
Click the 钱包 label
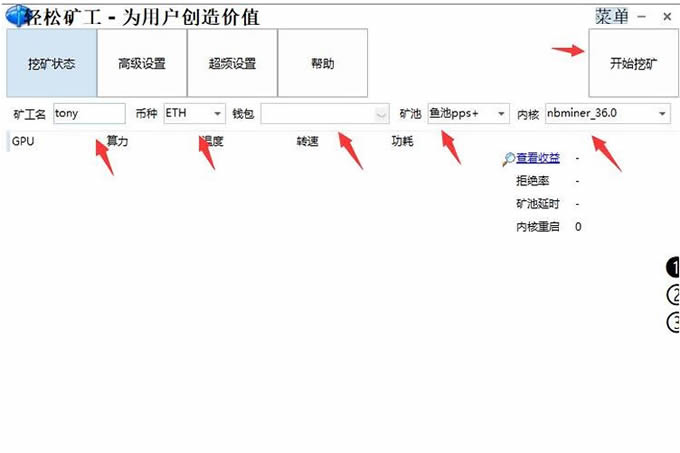(243, 114)
